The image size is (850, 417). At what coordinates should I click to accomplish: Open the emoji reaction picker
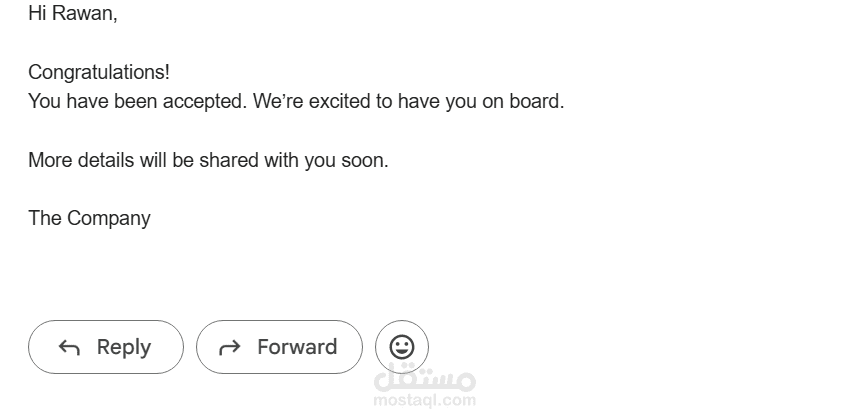click(402, 347)
